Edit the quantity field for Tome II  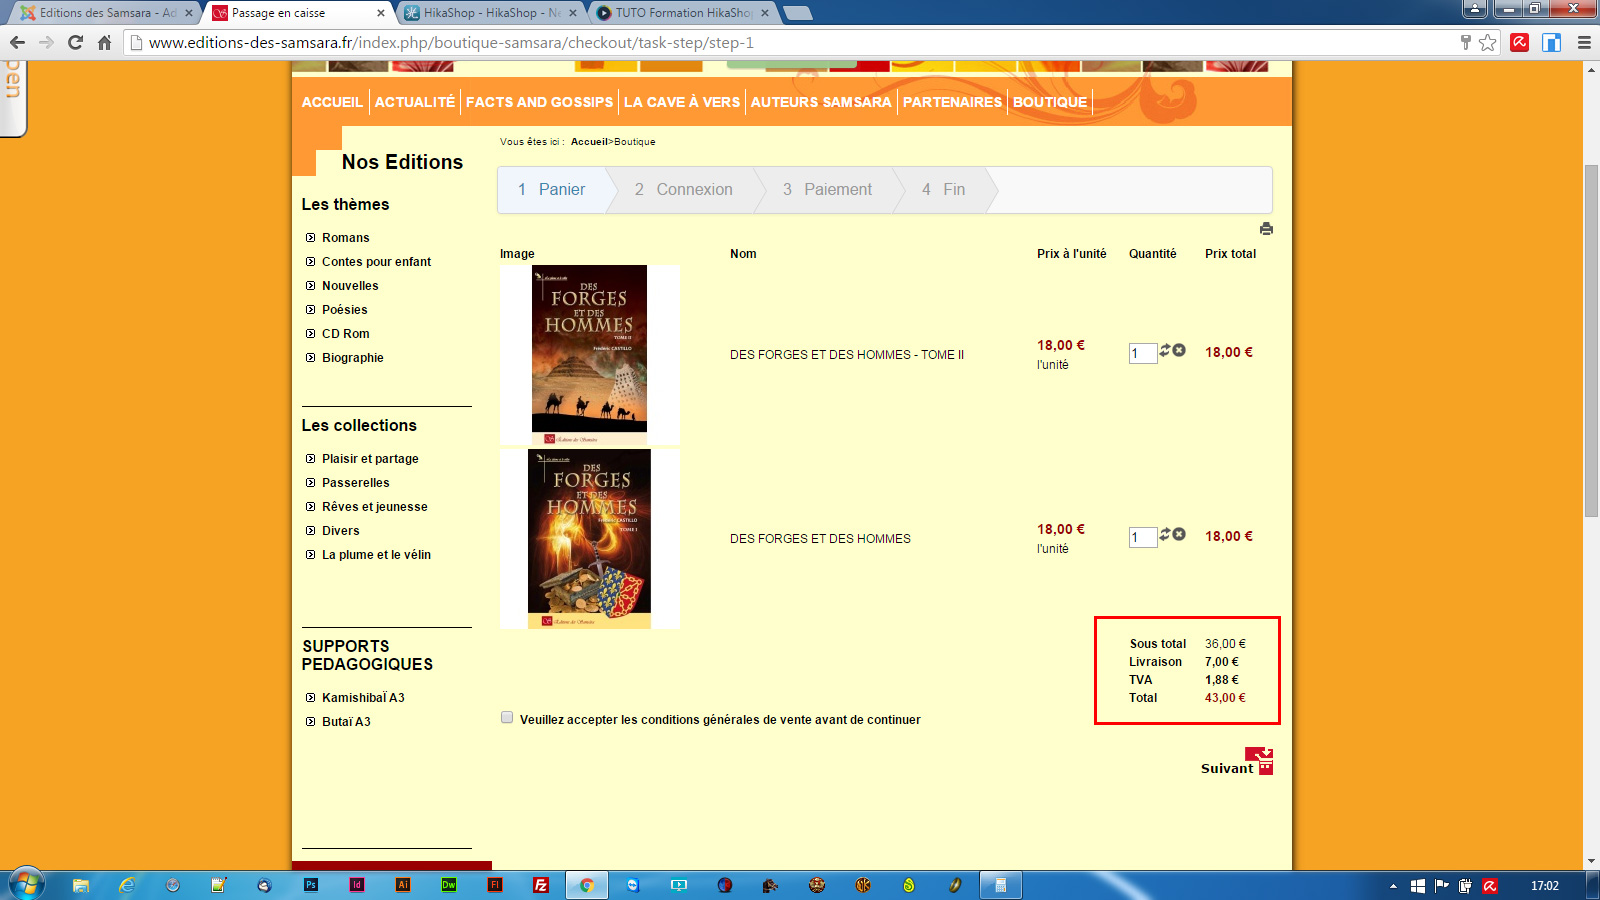[x=1142, y=353]
